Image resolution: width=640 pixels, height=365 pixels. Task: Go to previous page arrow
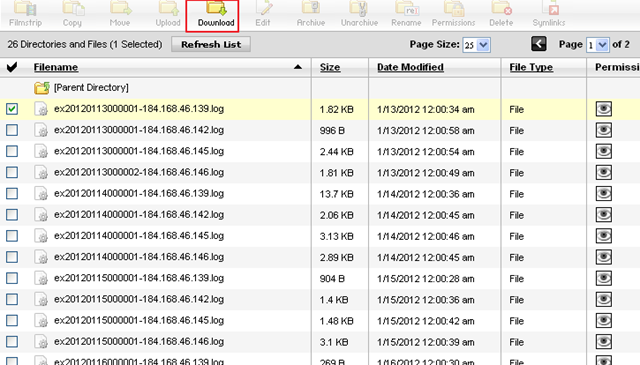(539, 44)
